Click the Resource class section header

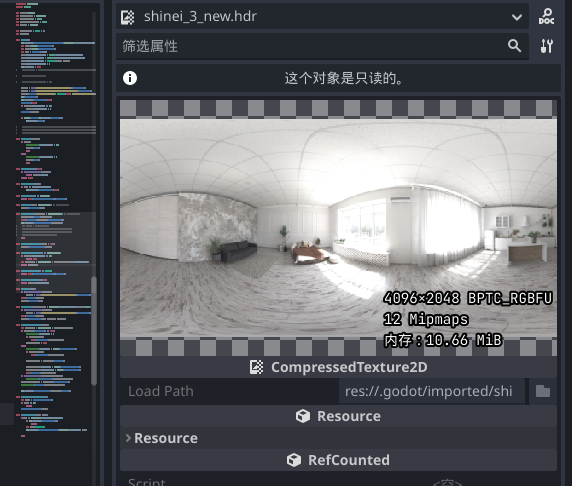point(338,416)
